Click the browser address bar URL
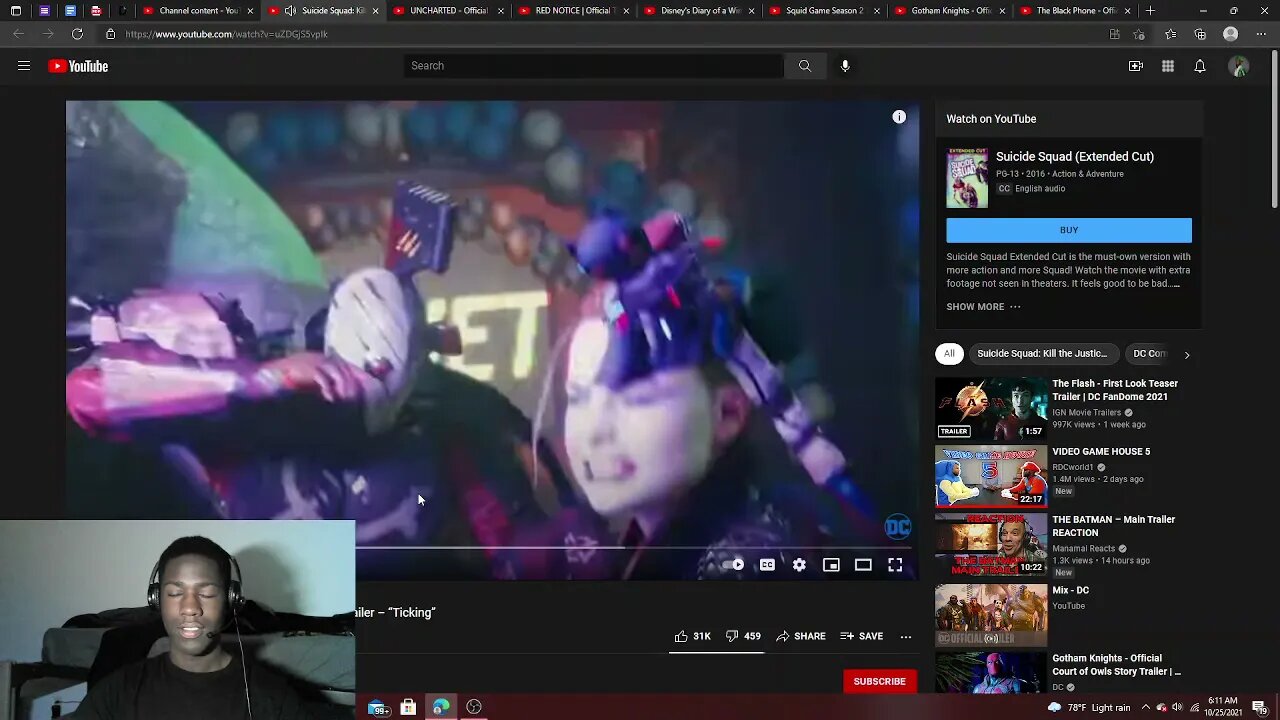The image size is (1280, 720). pos(227,34)
